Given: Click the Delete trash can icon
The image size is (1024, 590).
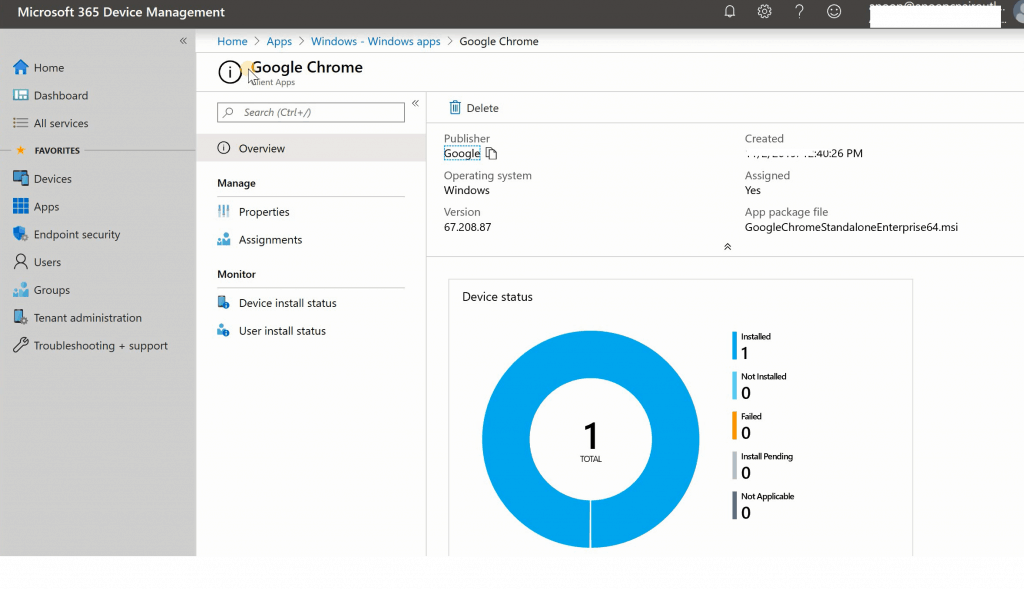Looking at the screenshot, I should point(455,108).
